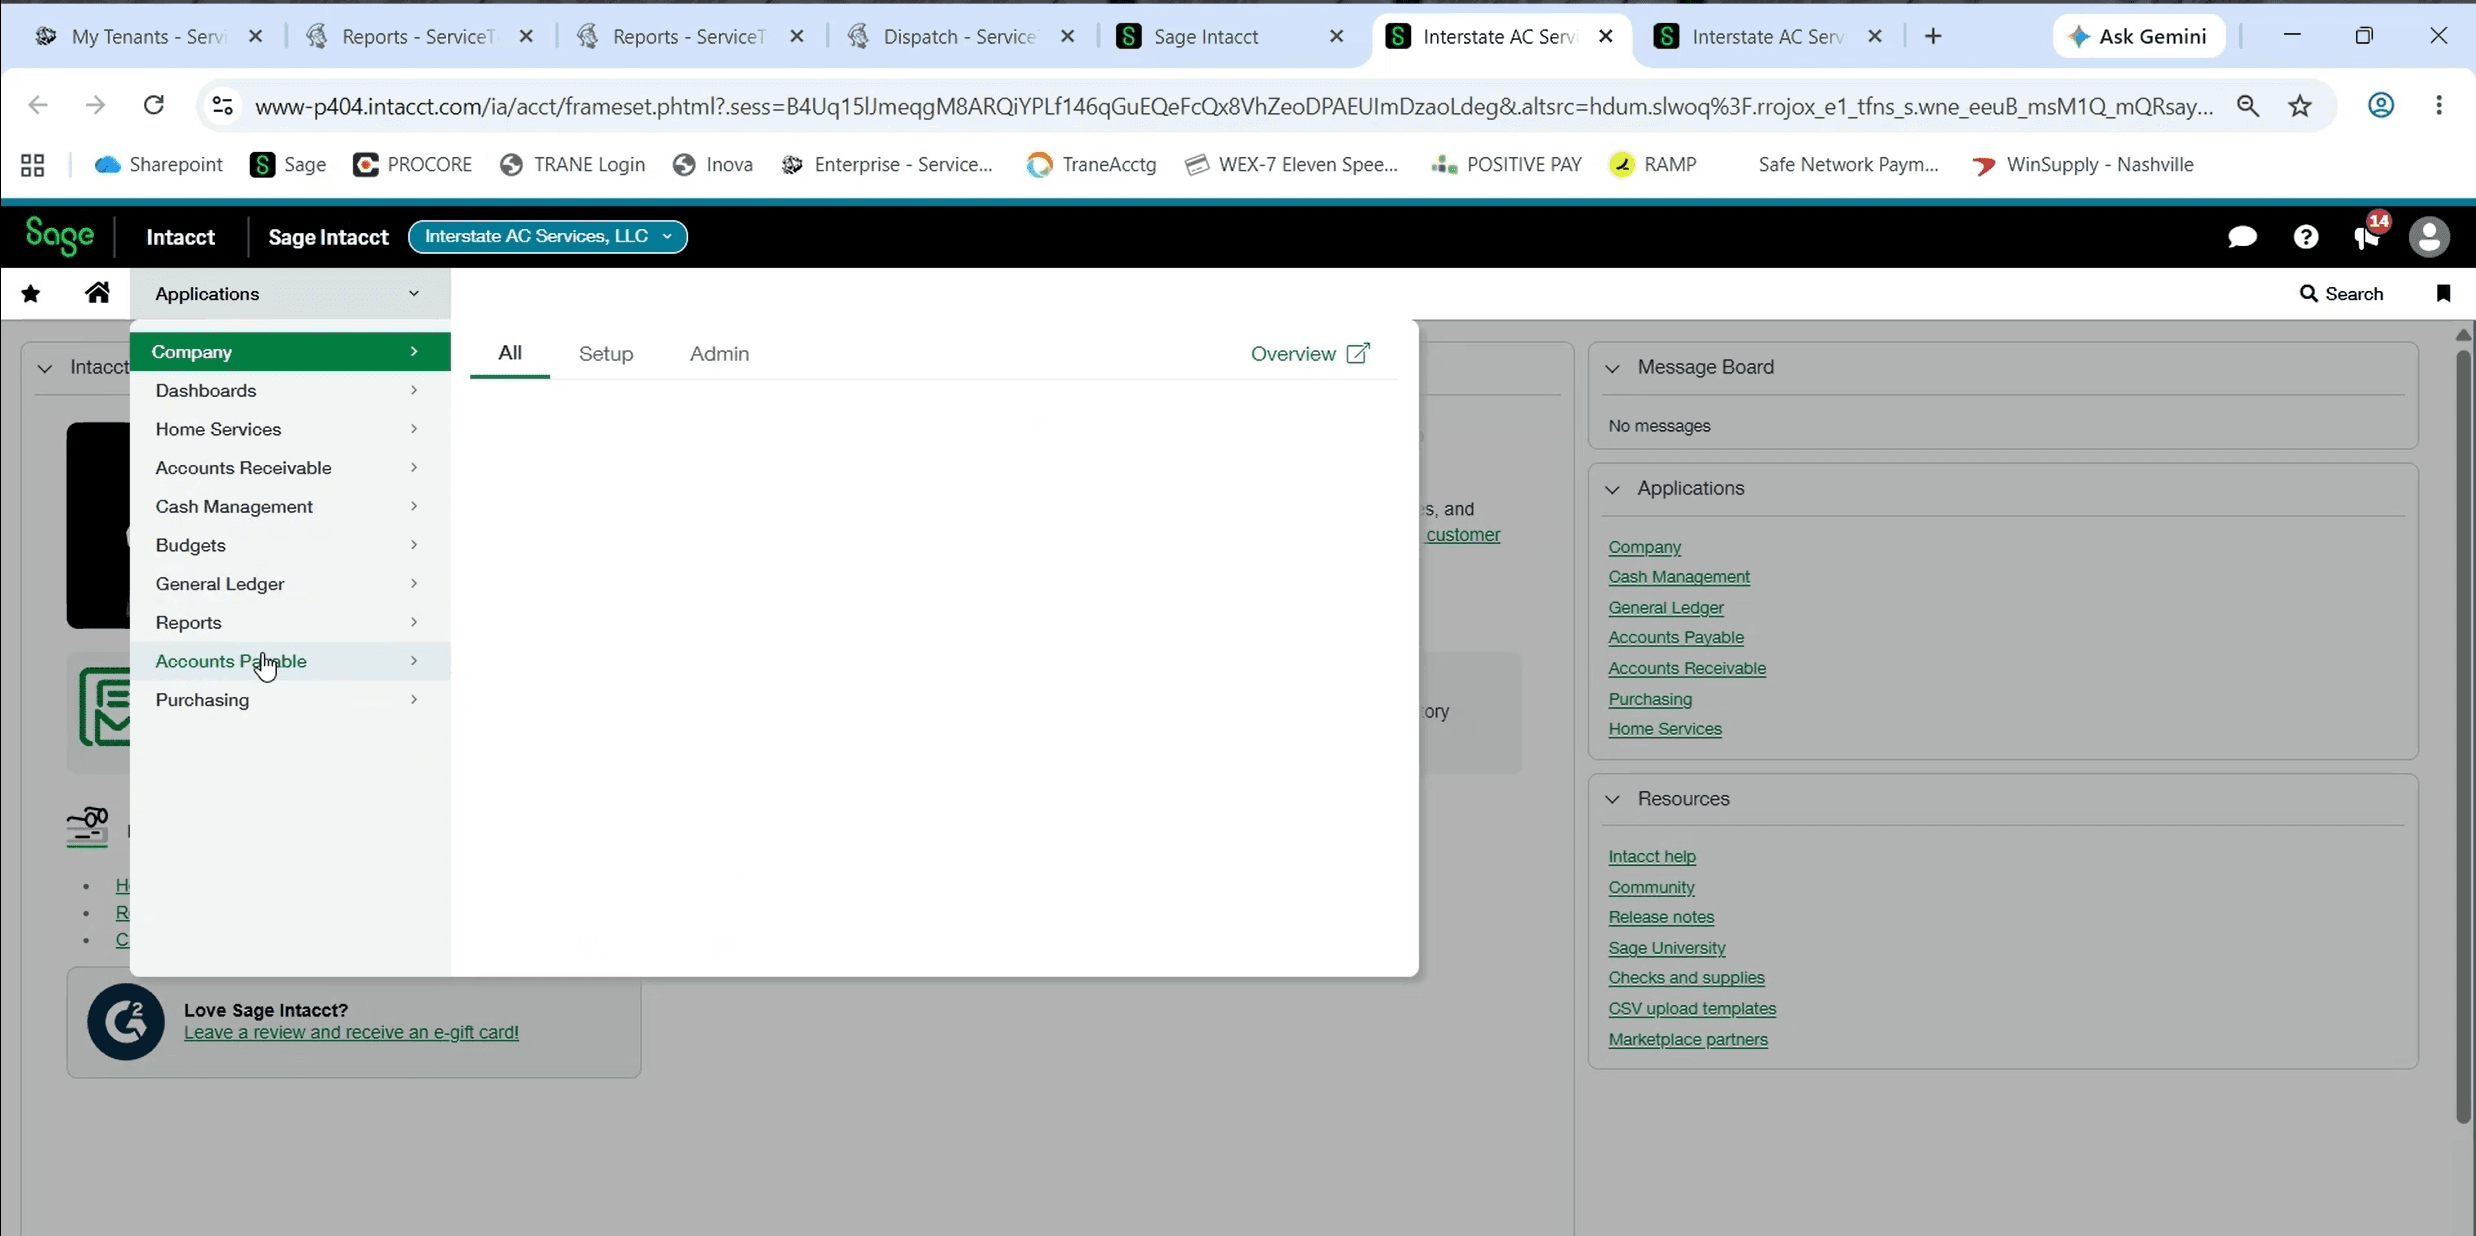Open the Interstate AC Services, LLC dropdown
Screen dimensions: 2476x1236
[x=548, y=237]
